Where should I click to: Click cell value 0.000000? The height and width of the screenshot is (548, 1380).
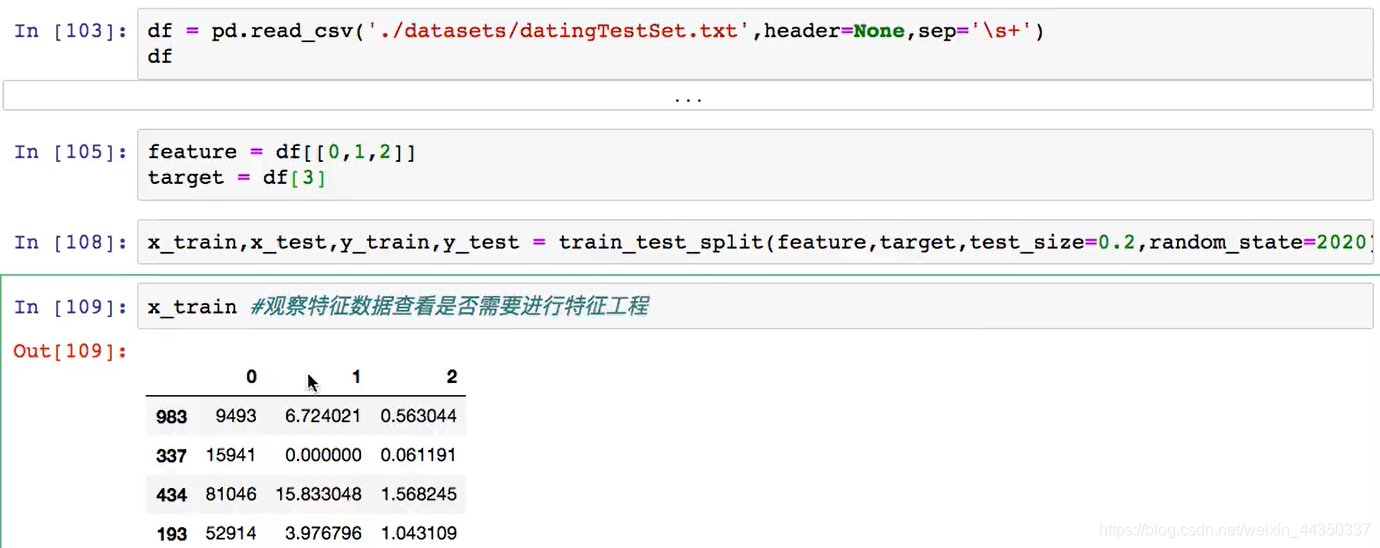[323, 455]
